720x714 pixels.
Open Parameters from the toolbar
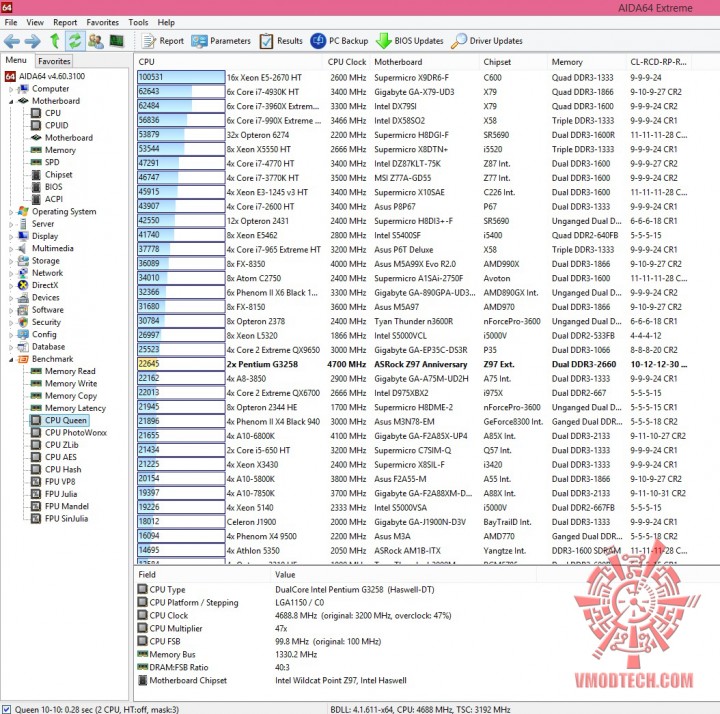[x=221, y=41]
